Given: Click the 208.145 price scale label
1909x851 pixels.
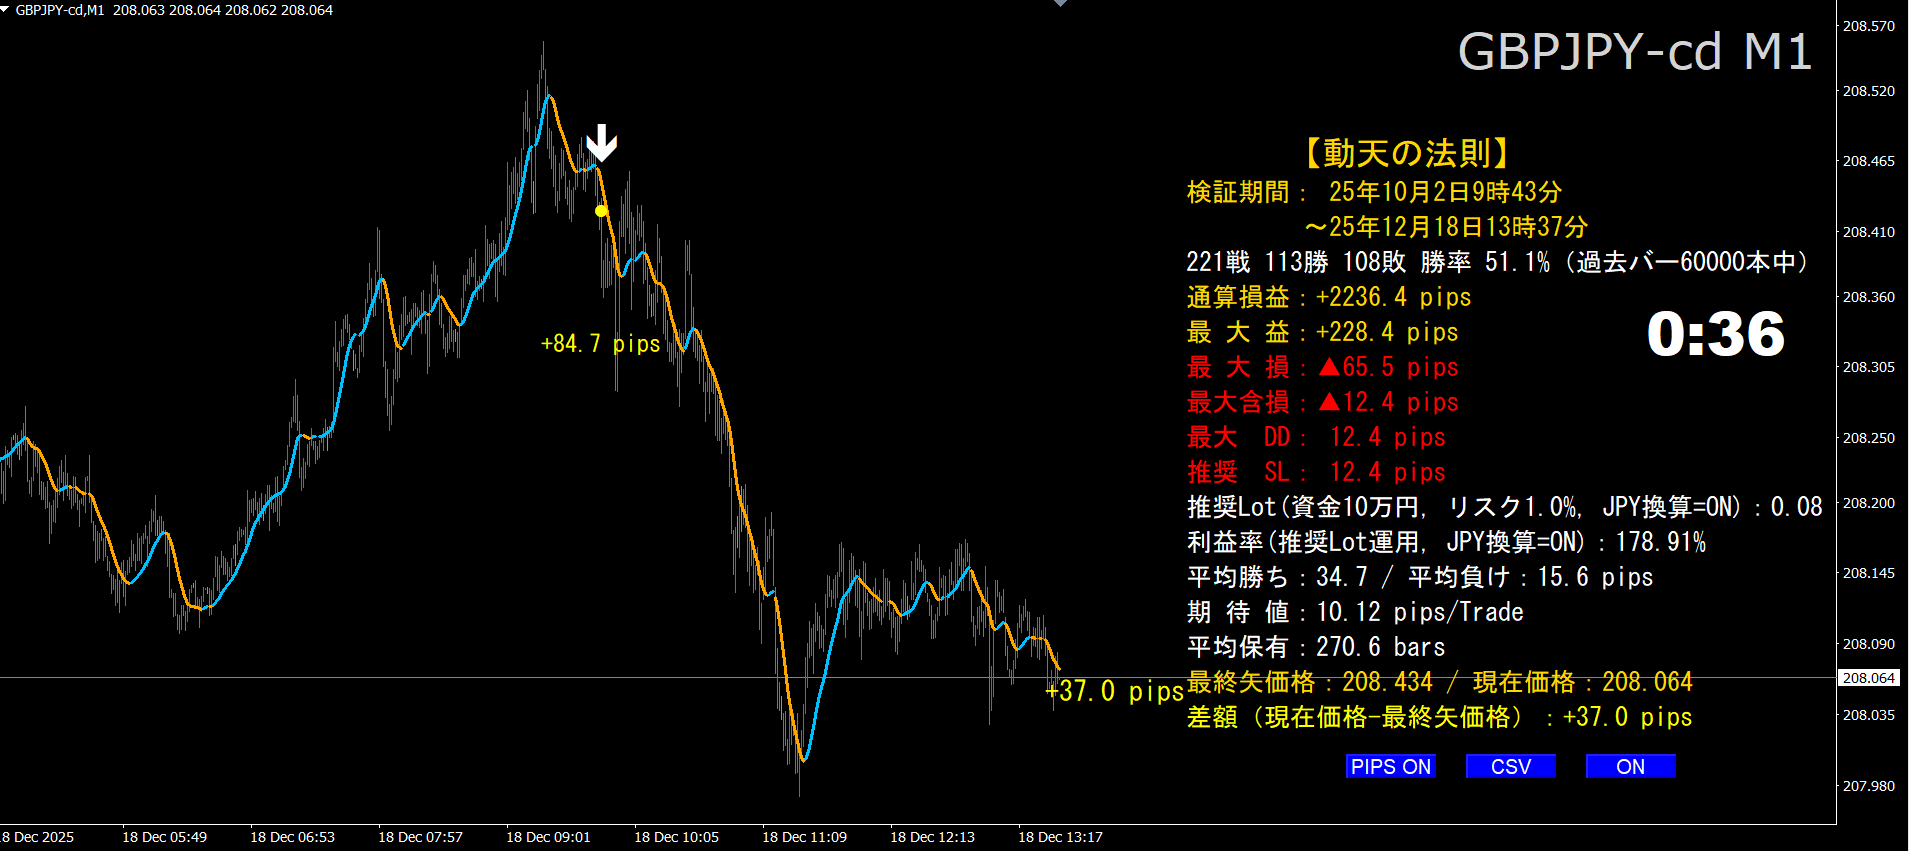Looking at the screenshot, I should (1869, 573).
